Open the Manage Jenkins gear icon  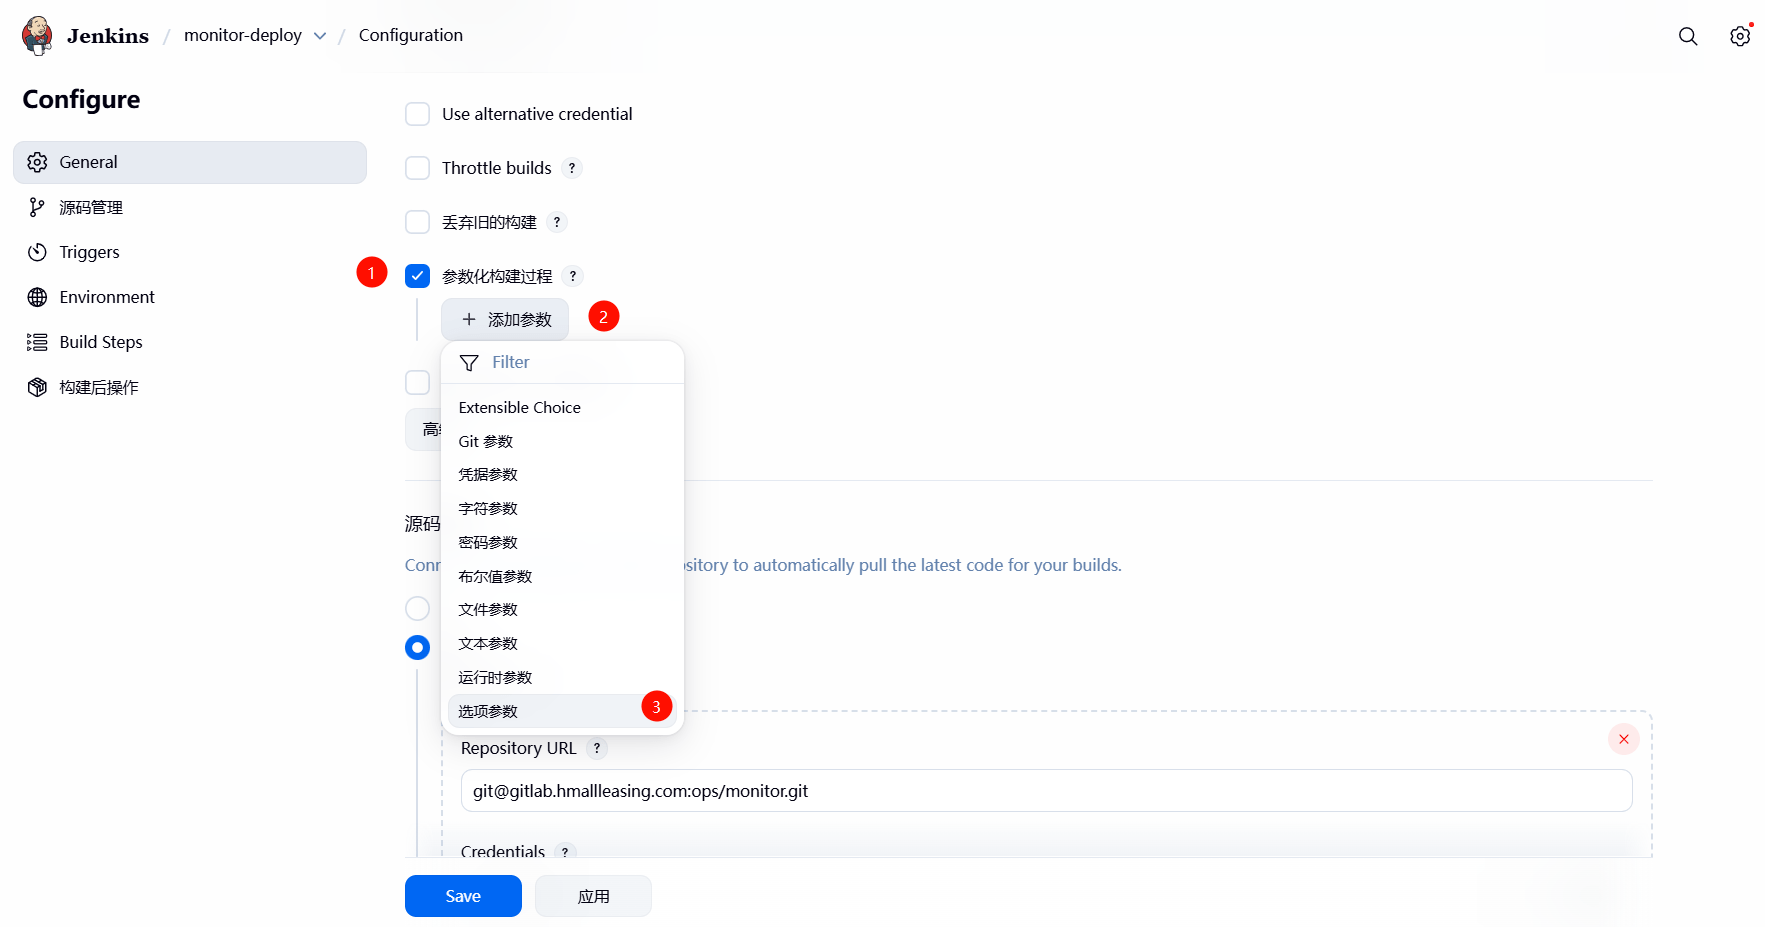point(1739,36)
